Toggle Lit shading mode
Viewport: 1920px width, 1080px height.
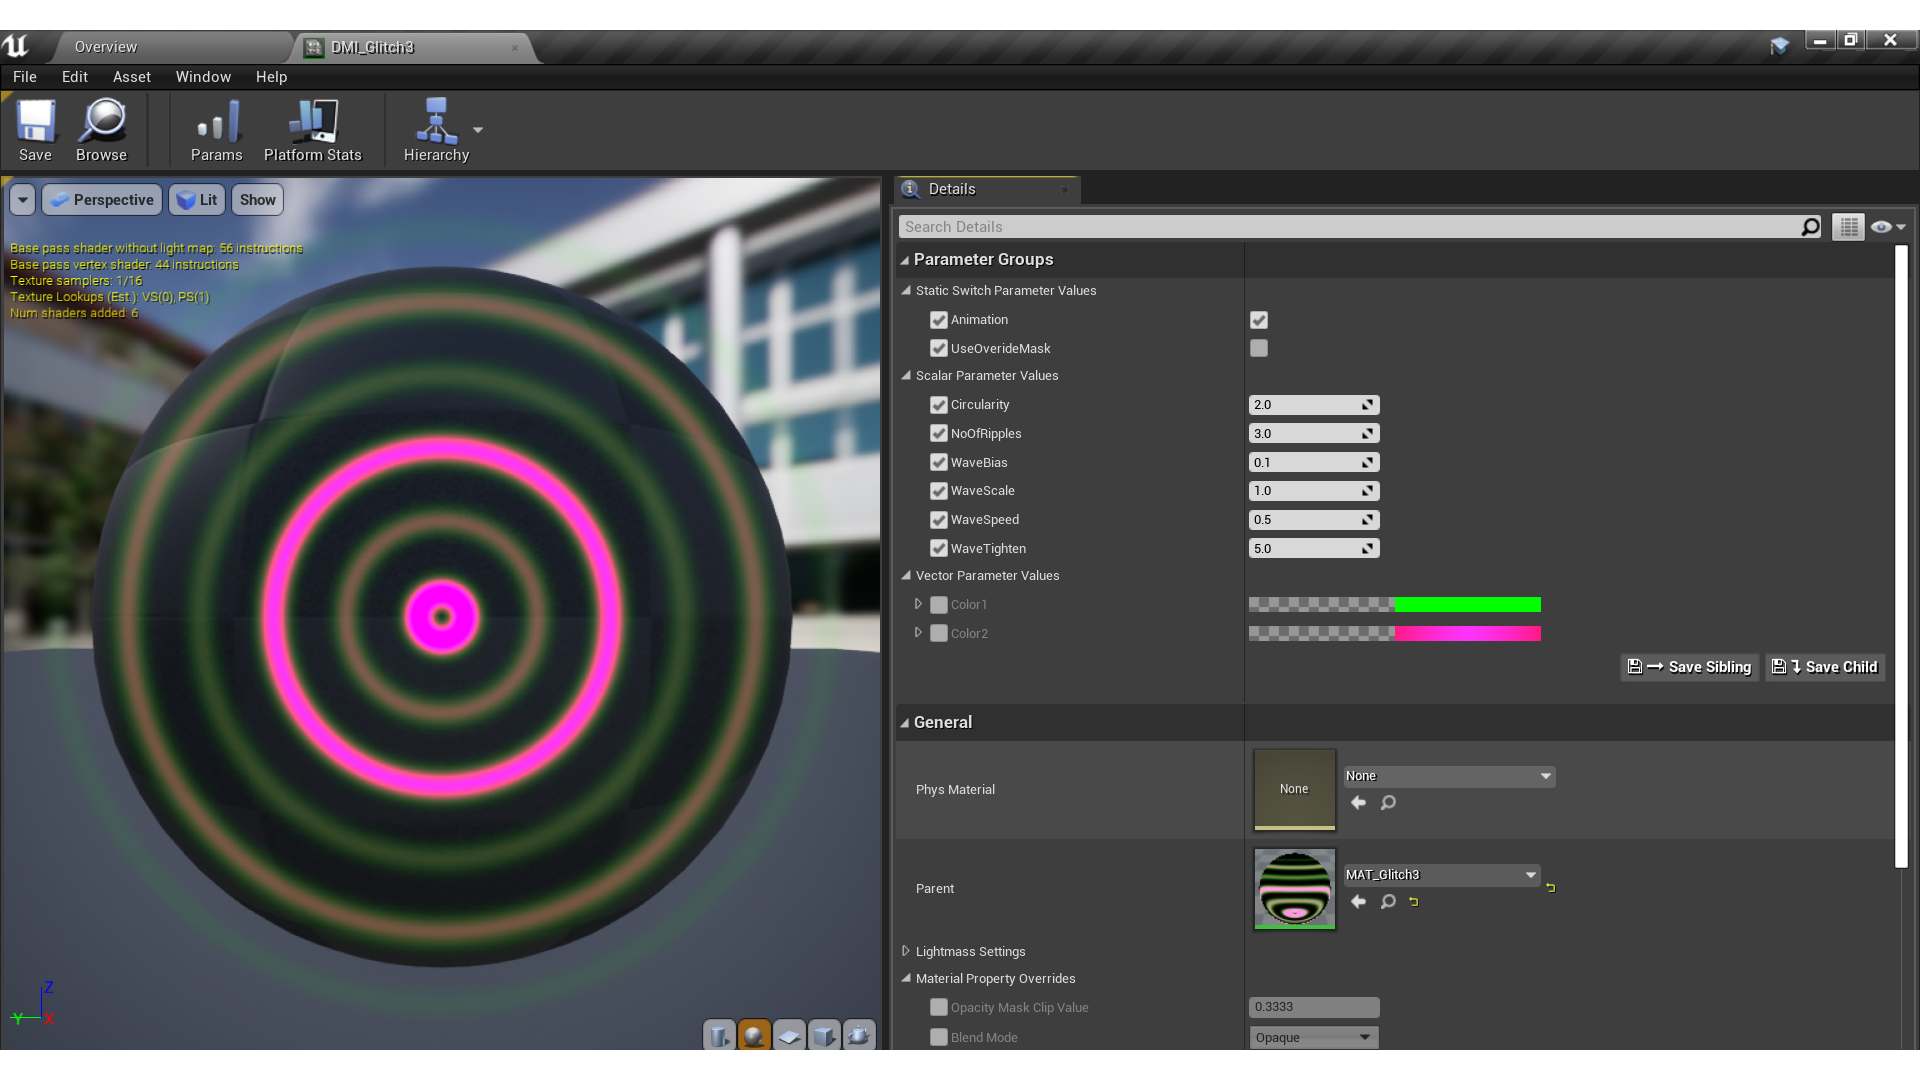click(x=198, y=199)
